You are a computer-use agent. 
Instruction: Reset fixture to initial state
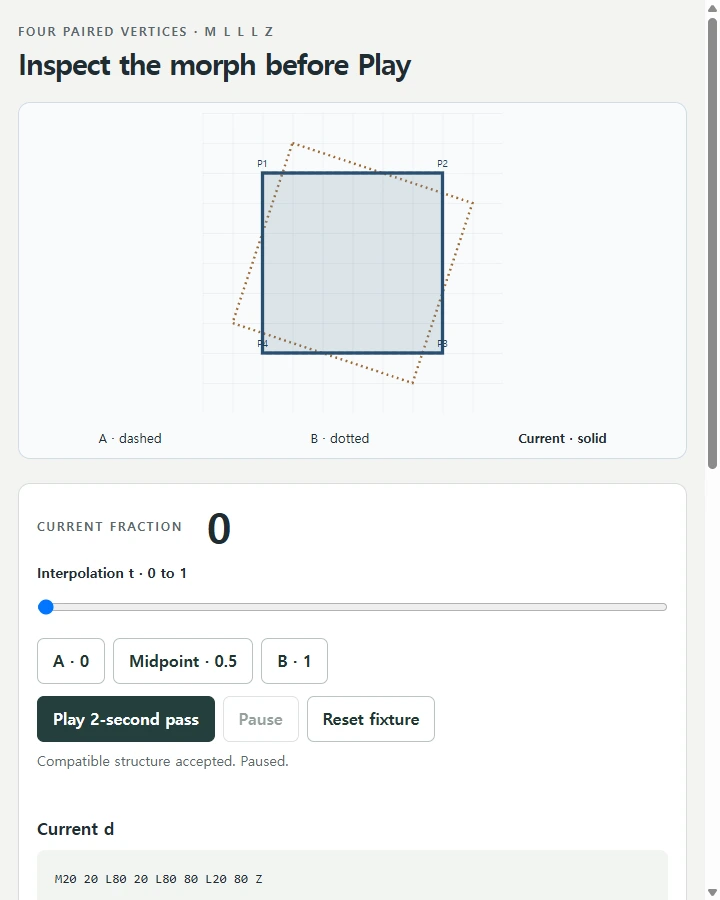coord(370,719)
